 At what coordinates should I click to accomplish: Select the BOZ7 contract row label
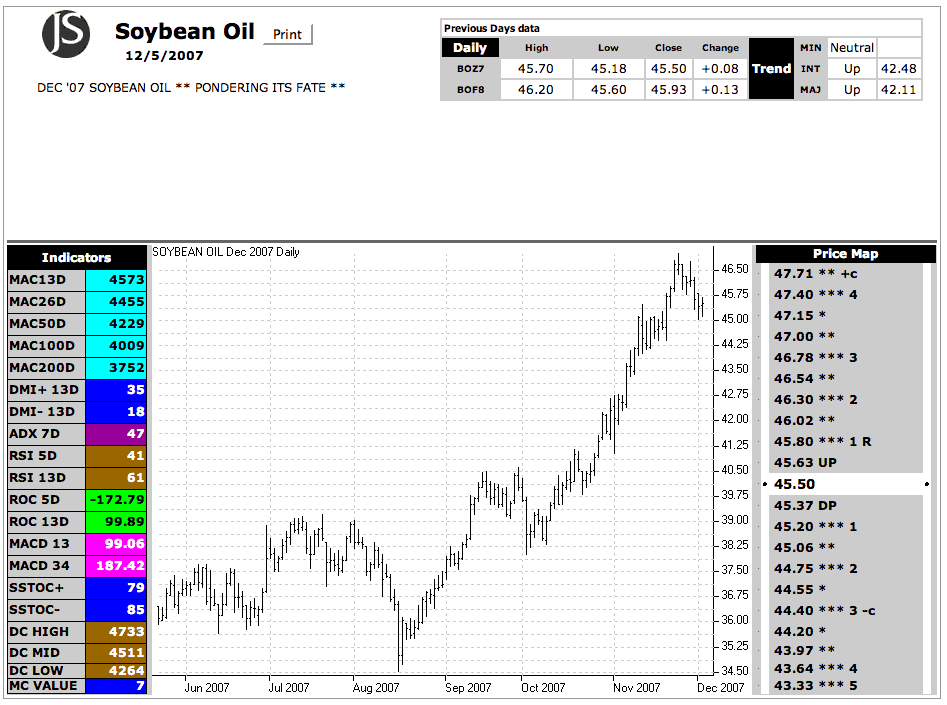coord(470,69)
